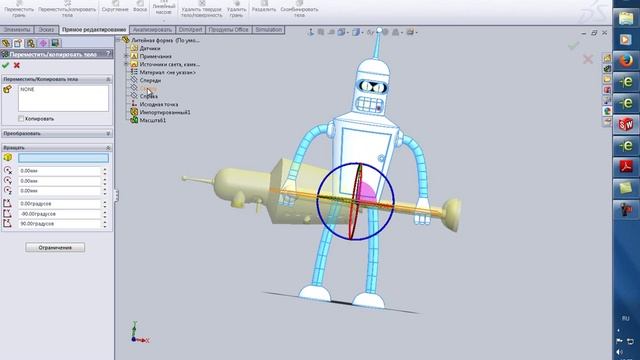
Task: Switch to the Эскиз tab
Action: click(46, 30)
